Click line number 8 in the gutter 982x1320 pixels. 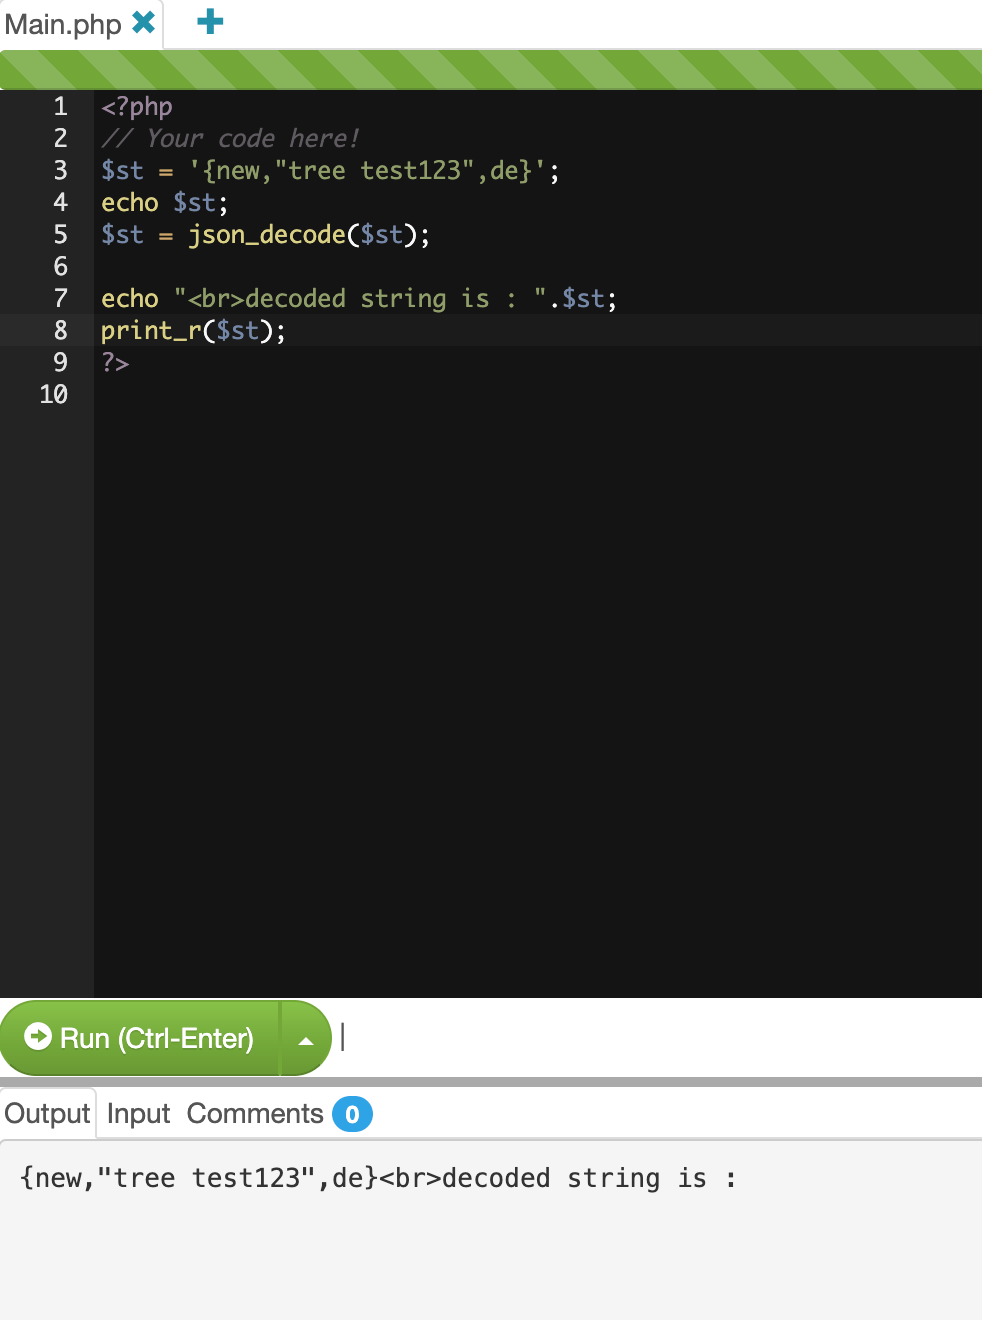coord(60,330)
